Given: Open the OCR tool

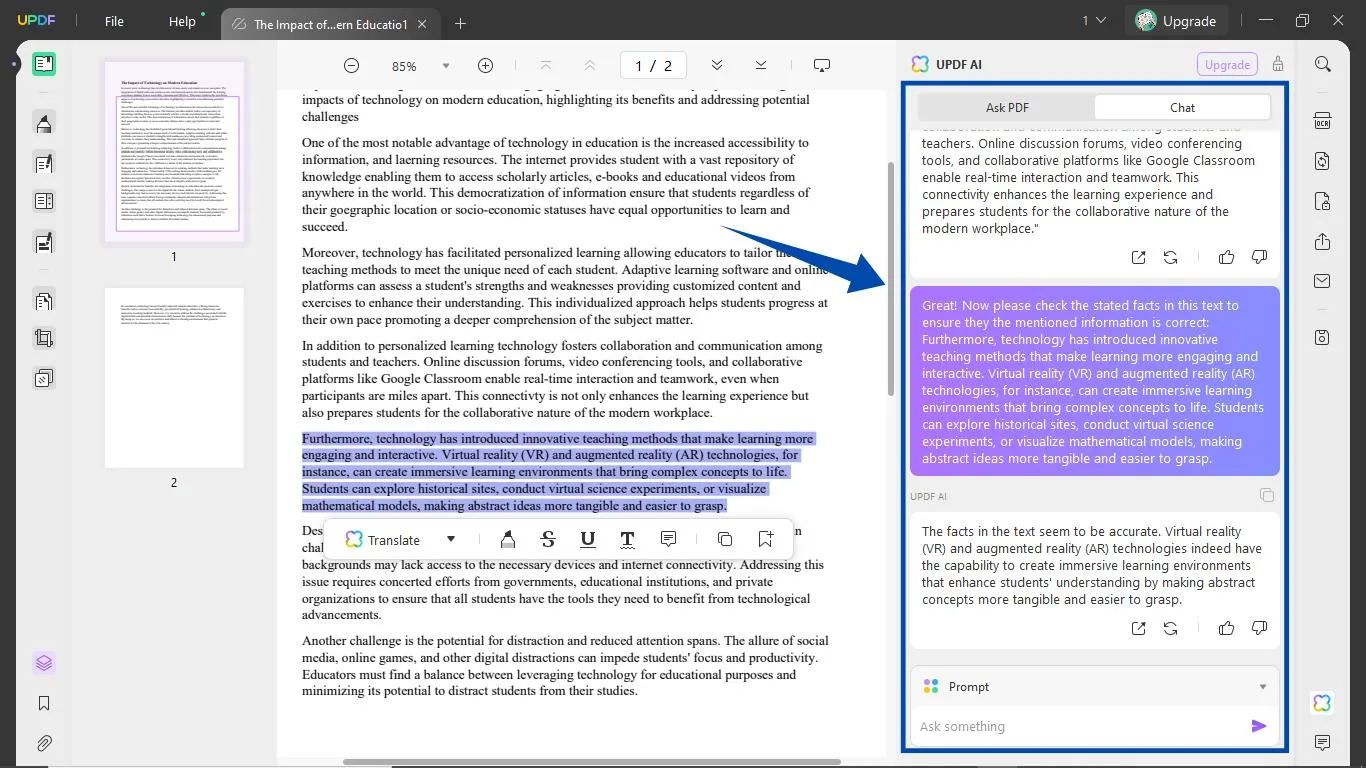Looking at the screenshot, I should pos(1322,120).
